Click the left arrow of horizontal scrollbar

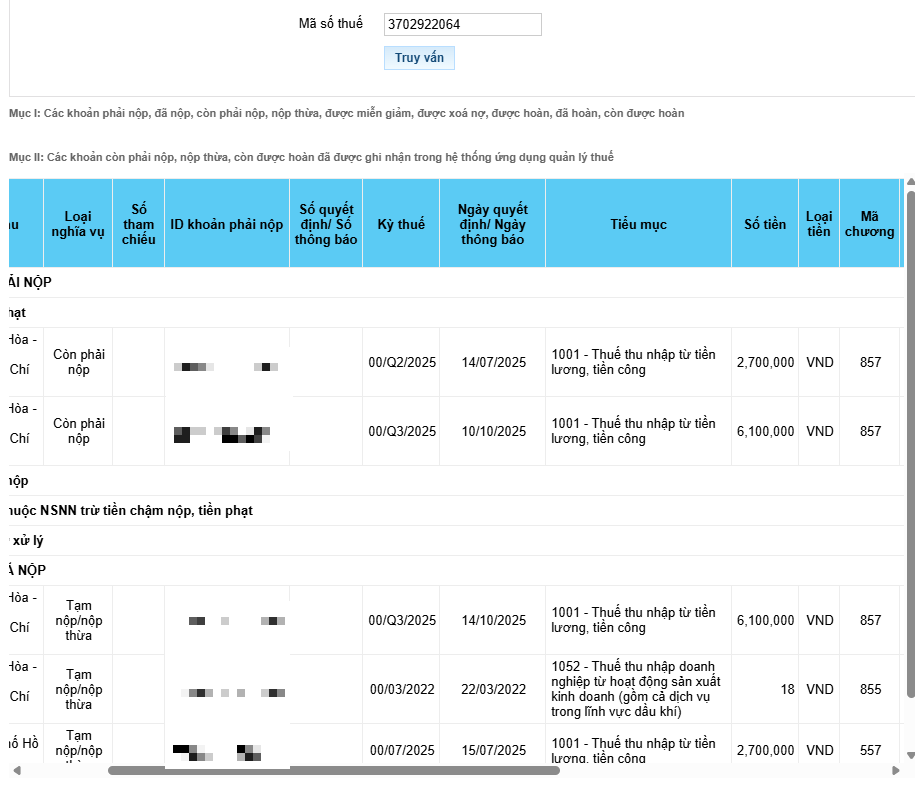(15, 770)
